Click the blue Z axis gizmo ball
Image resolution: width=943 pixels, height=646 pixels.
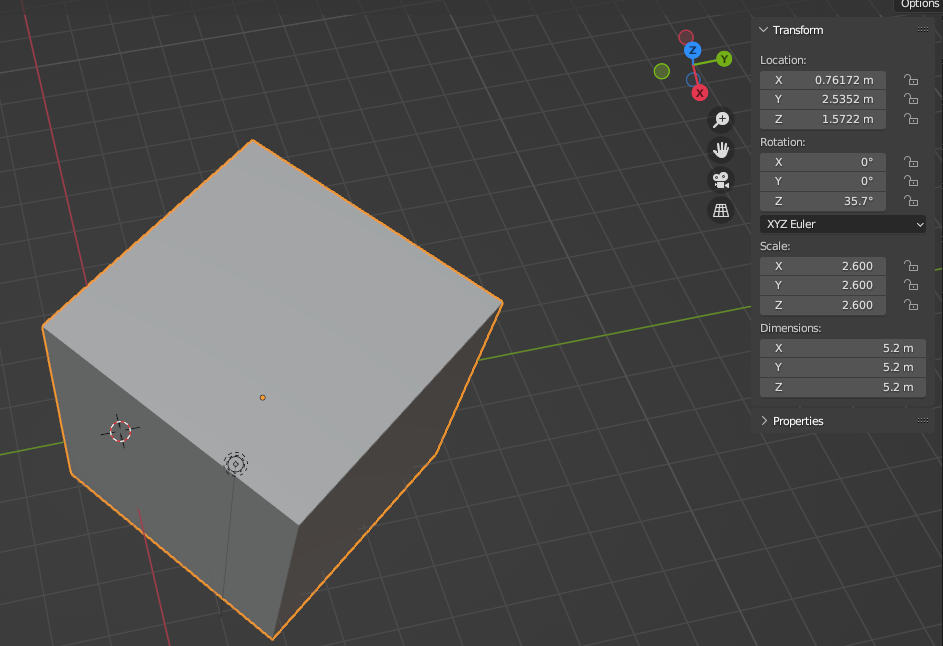[693, 50]
